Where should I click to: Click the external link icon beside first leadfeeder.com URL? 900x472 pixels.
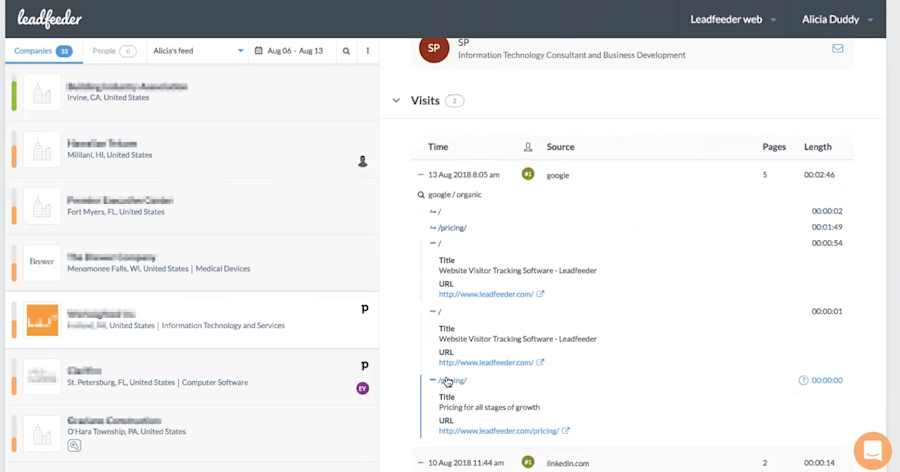pos(540,293)
